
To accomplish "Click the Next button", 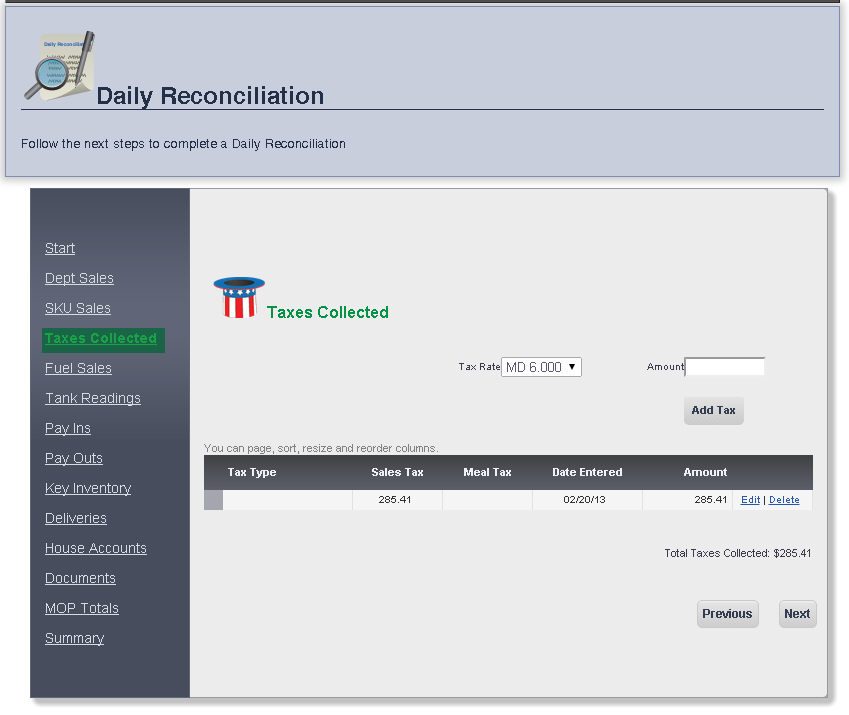I will pyautogui.click(x=797, y=614).
